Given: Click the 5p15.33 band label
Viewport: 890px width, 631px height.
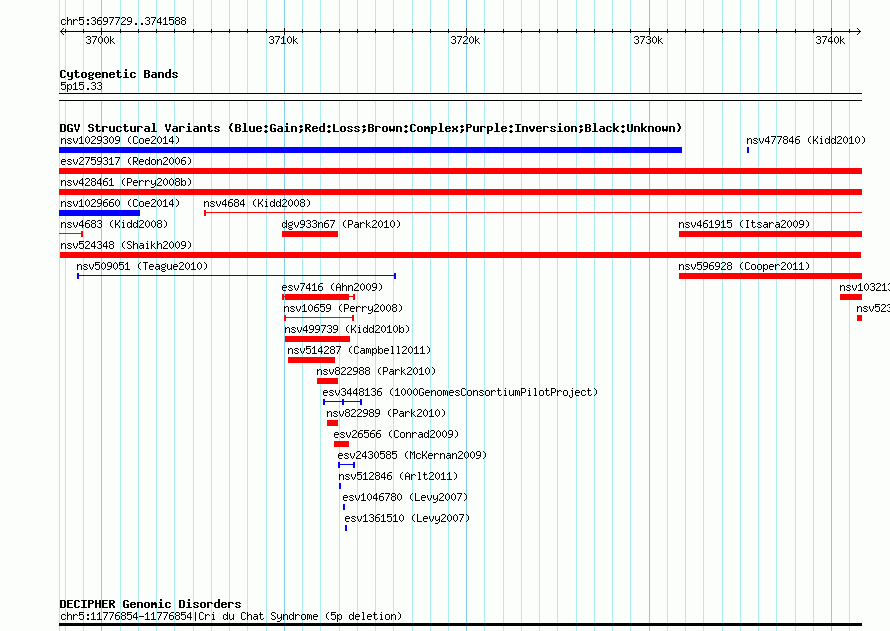Looking at the screenshot, I should [81, 86].
